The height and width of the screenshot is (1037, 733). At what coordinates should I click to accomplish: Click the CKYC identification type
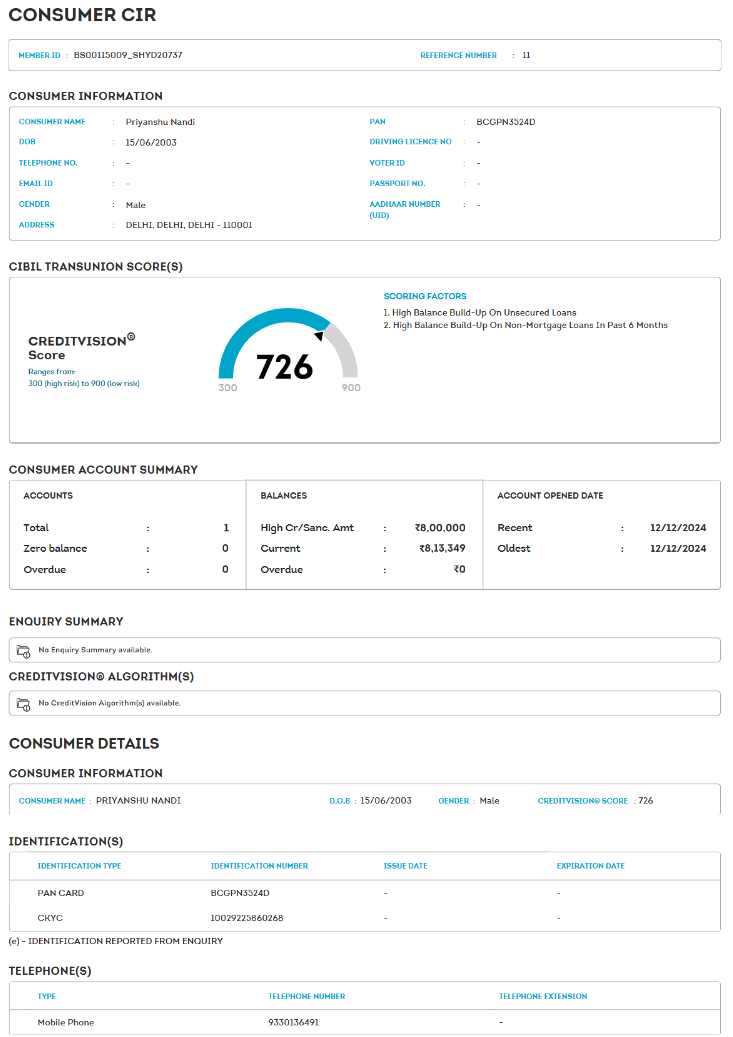(50, 918)
